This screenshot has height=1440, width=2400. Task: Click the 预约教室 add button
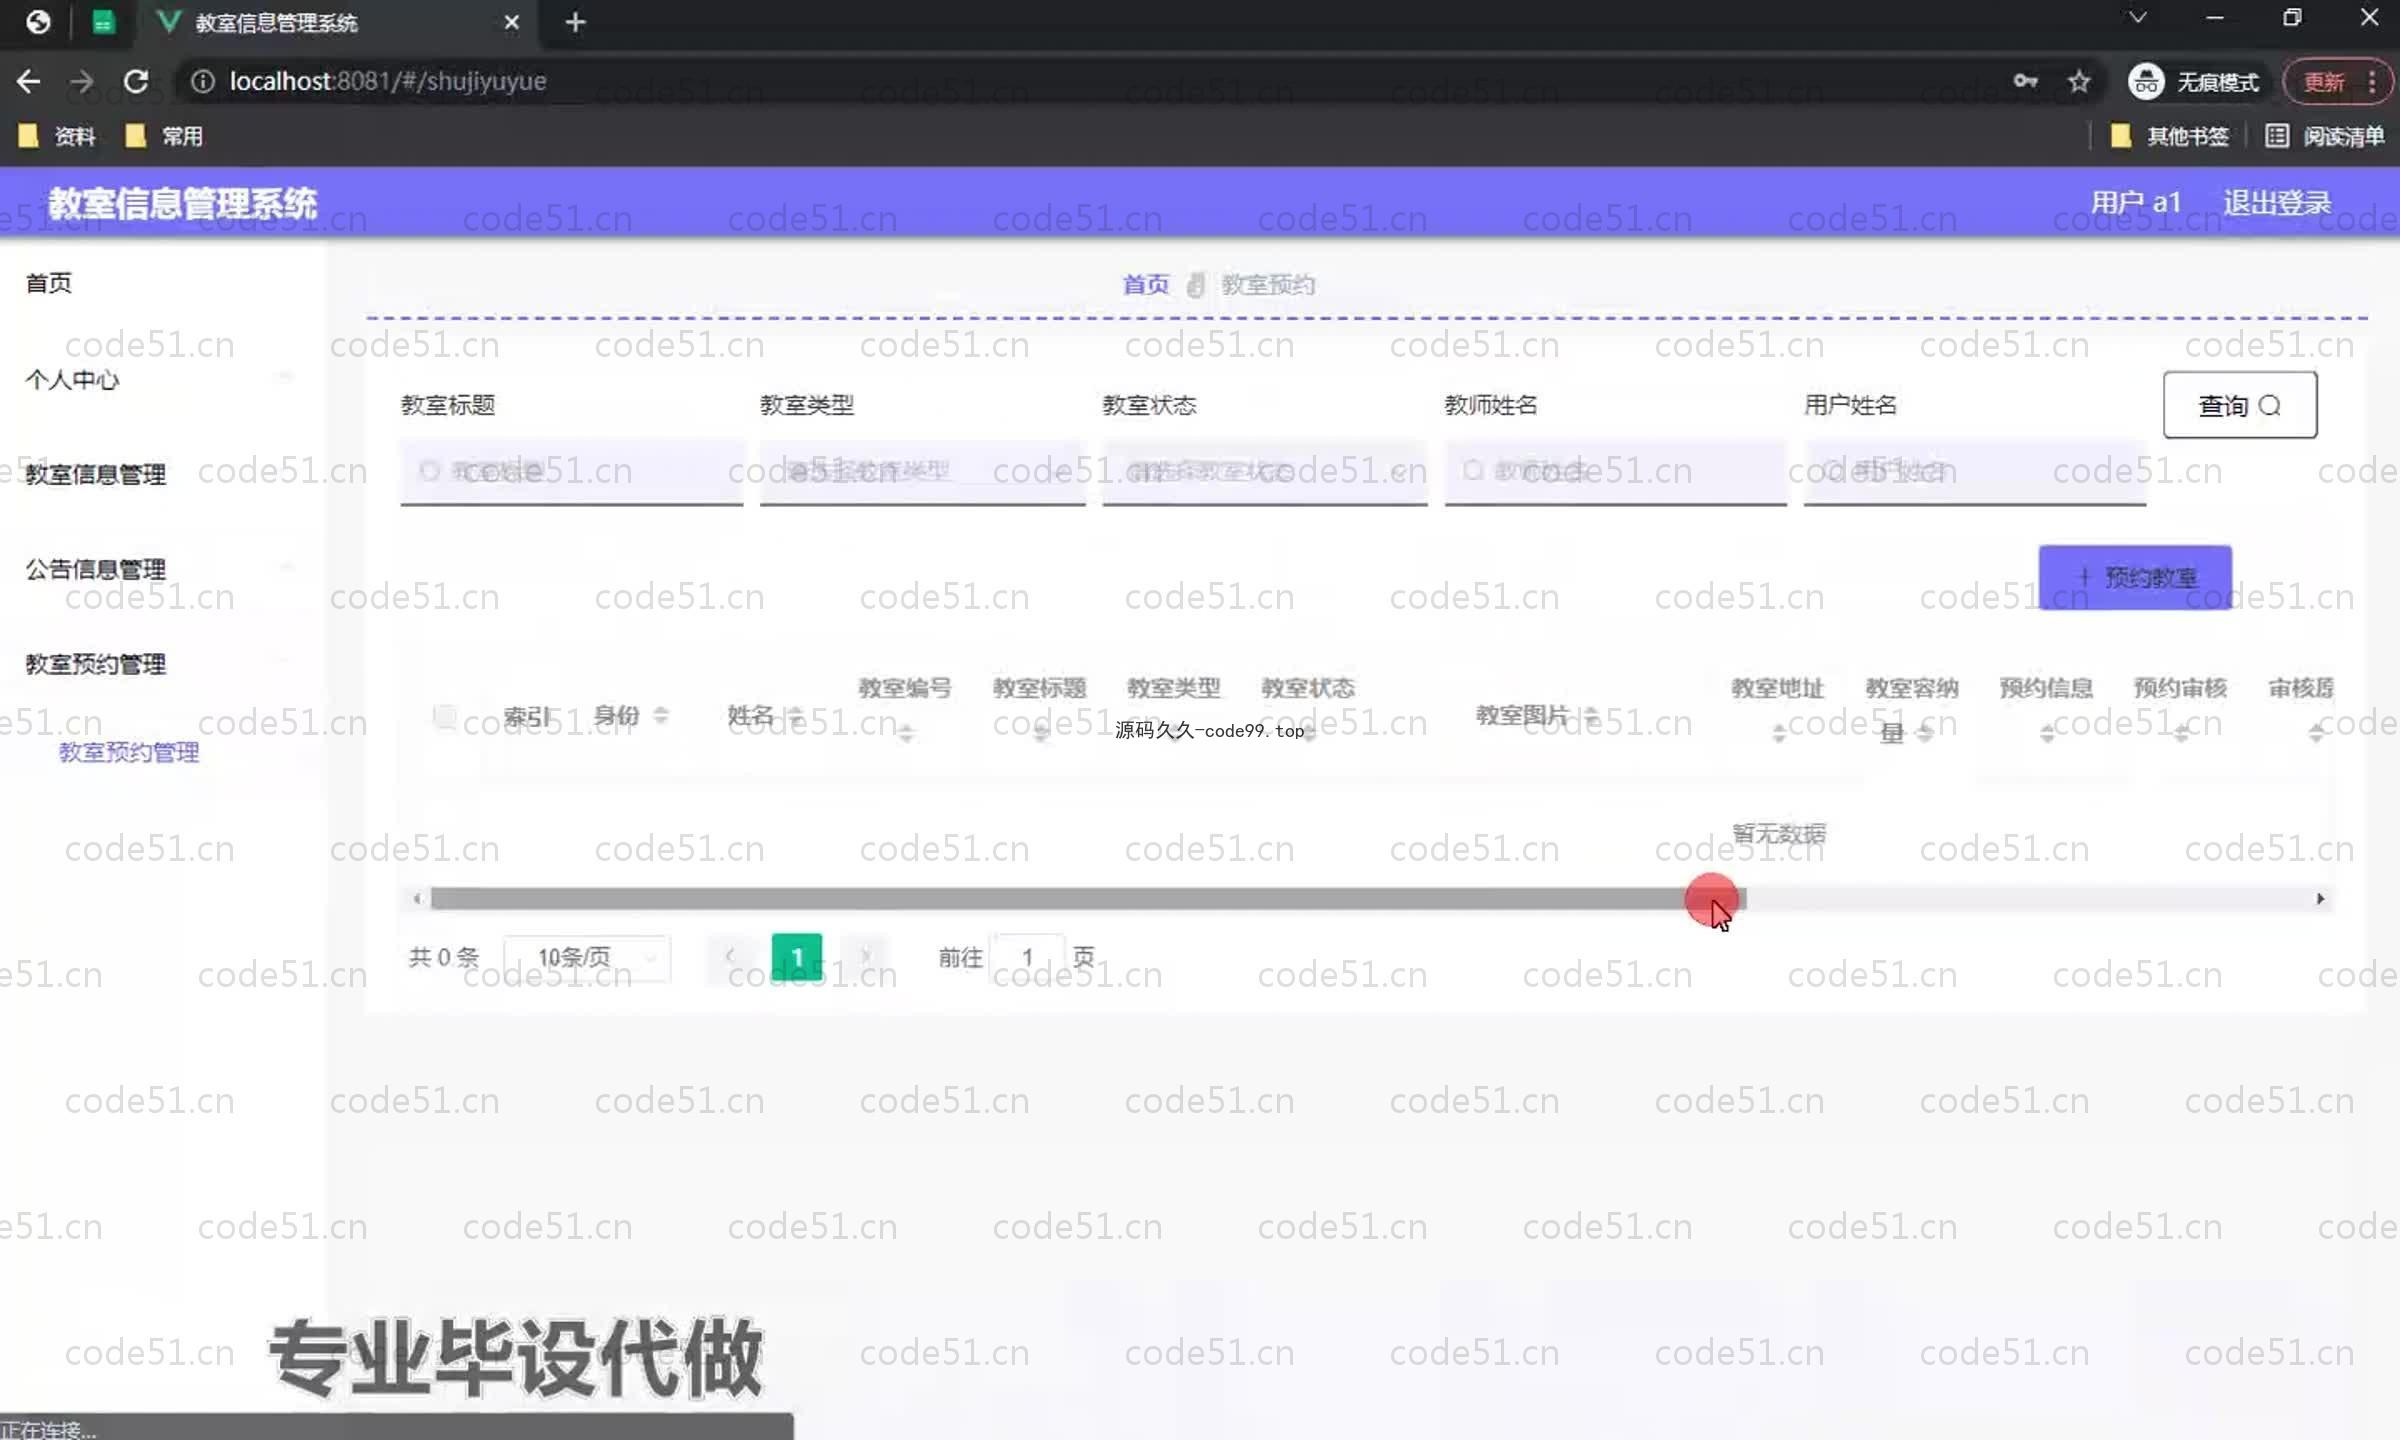(2135, 577)
